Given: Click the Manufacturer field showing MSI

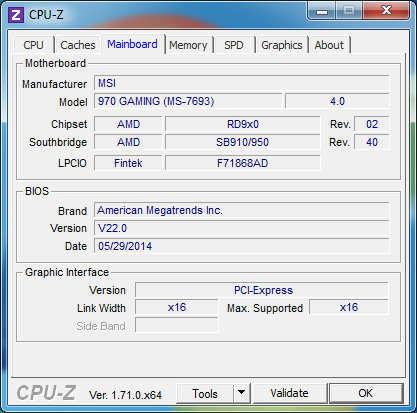Looking at the screenshot, I should coord(242,83).
